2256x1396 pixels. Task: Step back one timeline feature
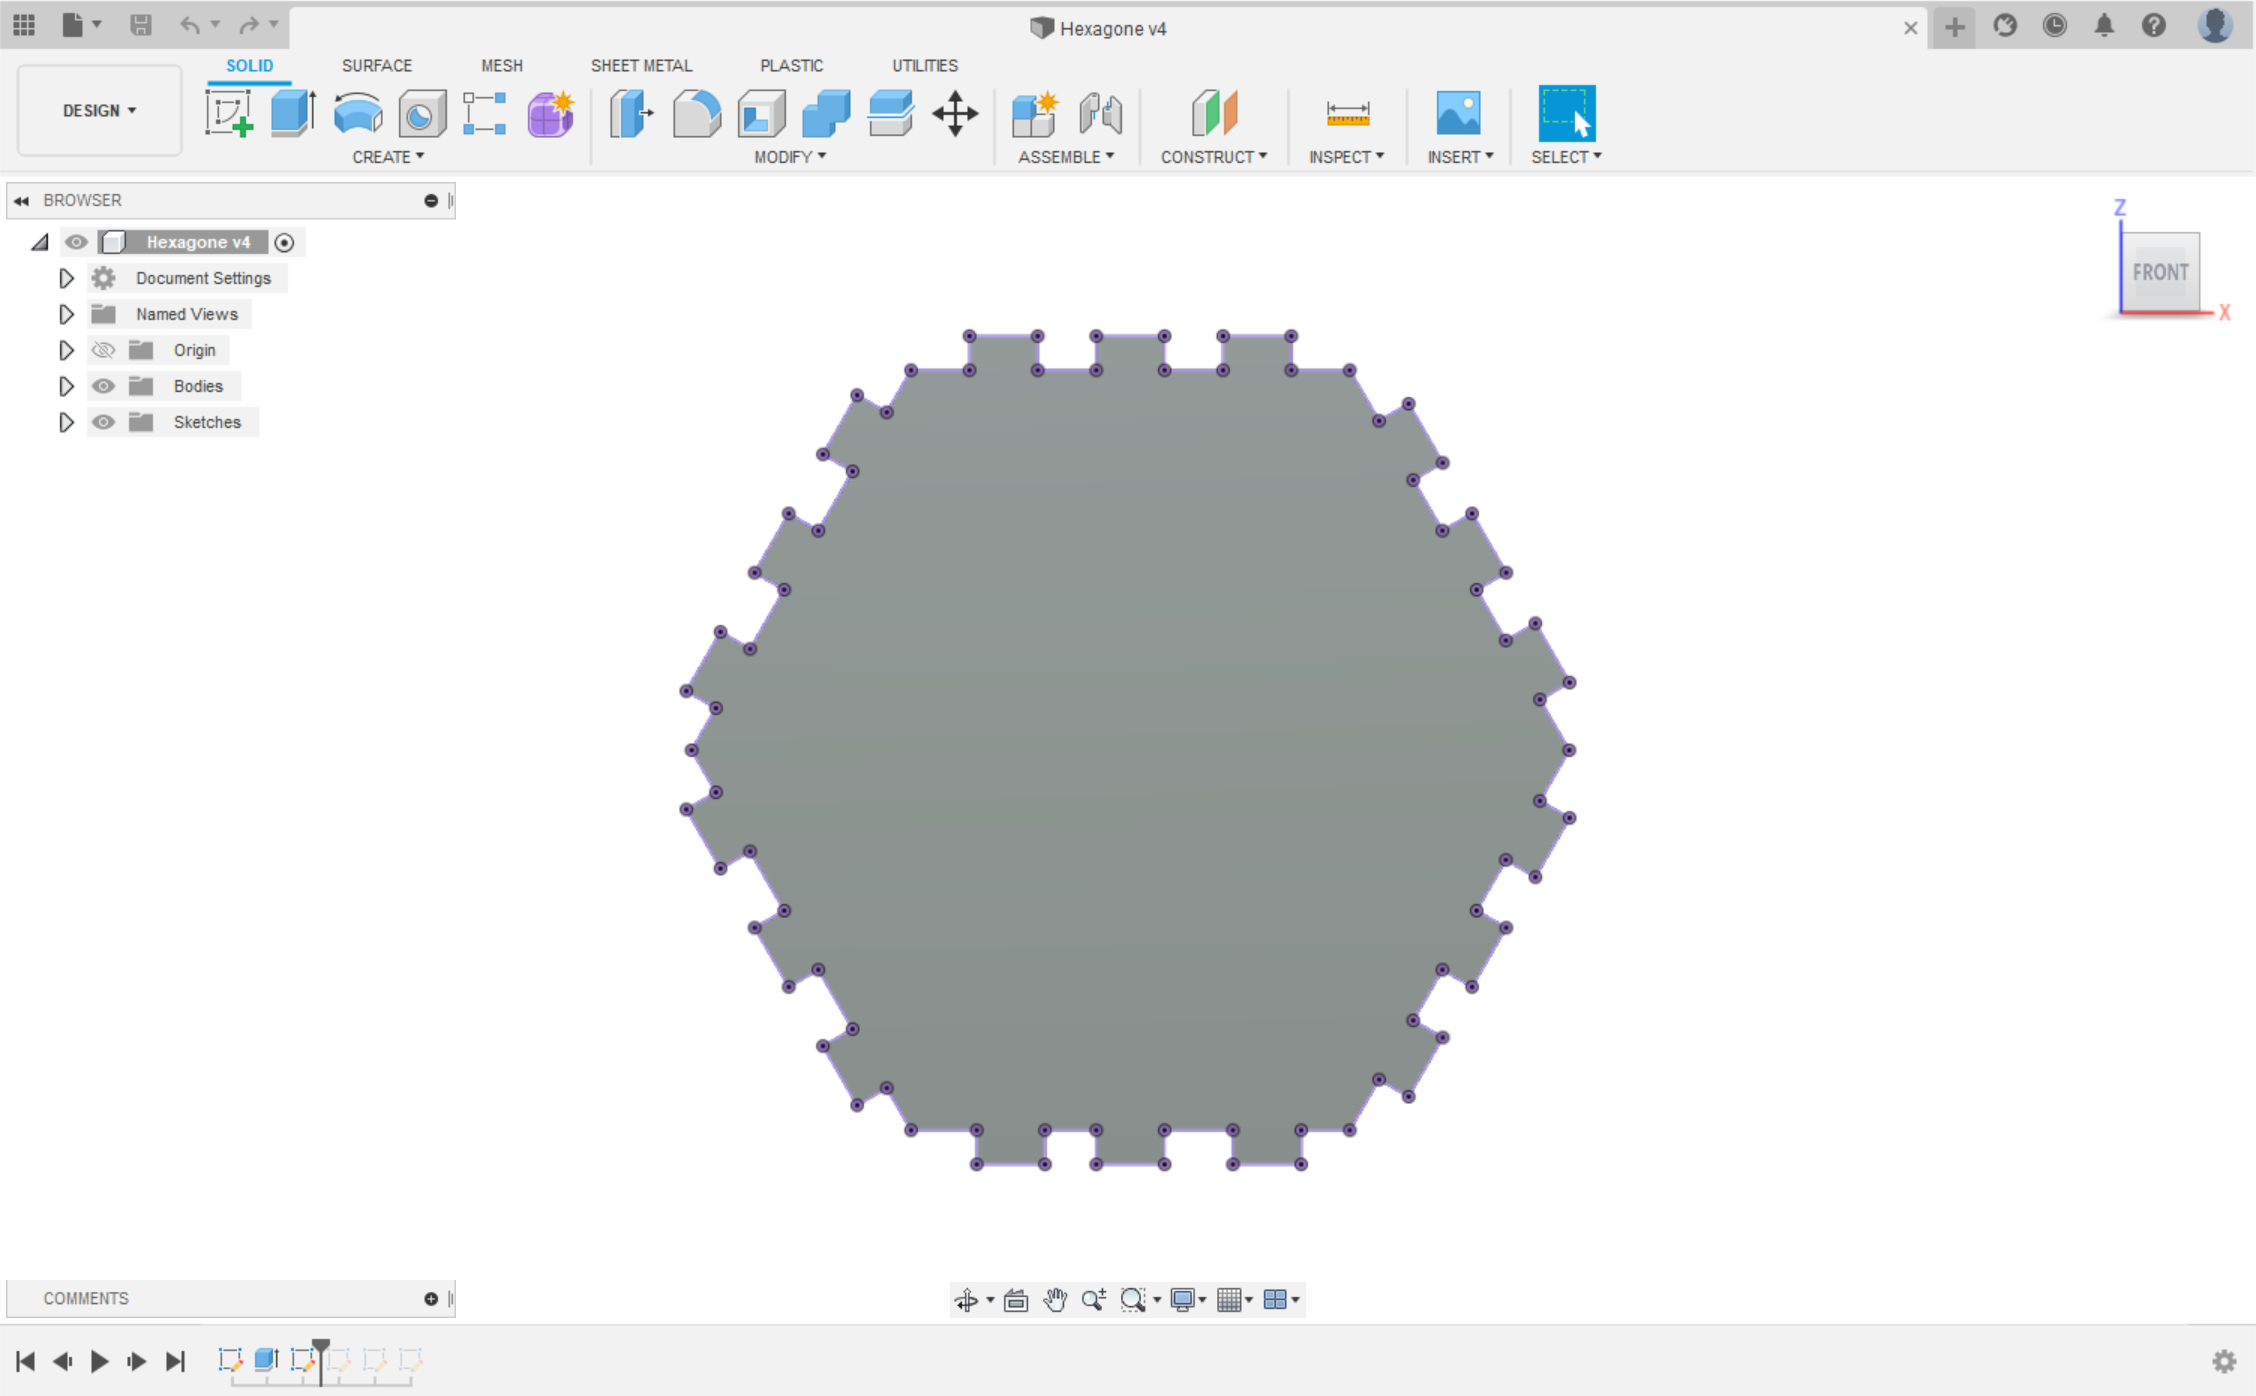point(62,1361)
